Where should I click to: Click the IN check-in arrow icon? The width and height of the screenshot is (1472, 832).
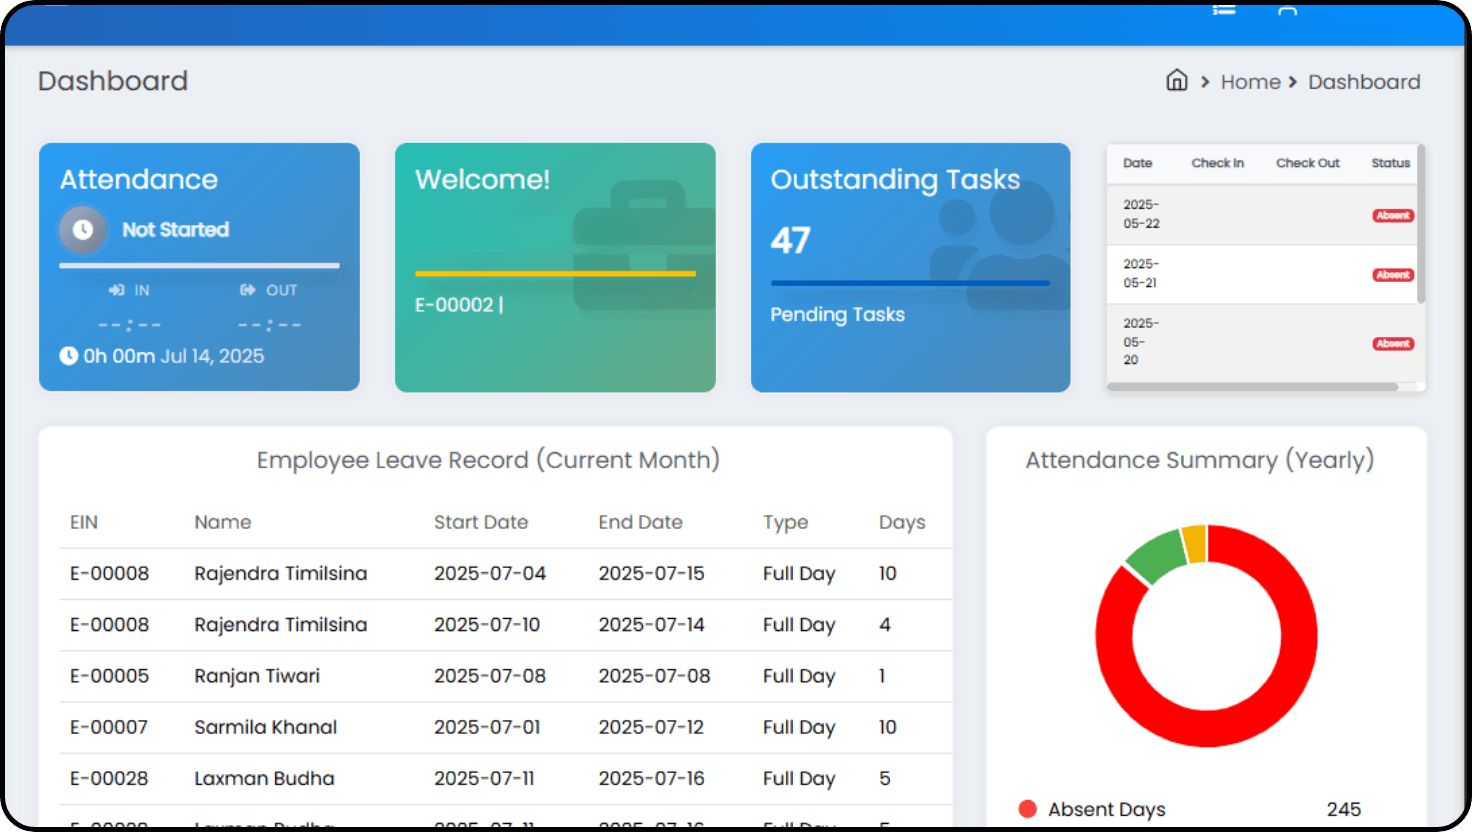pyautogui.click(x=116, y=290)
